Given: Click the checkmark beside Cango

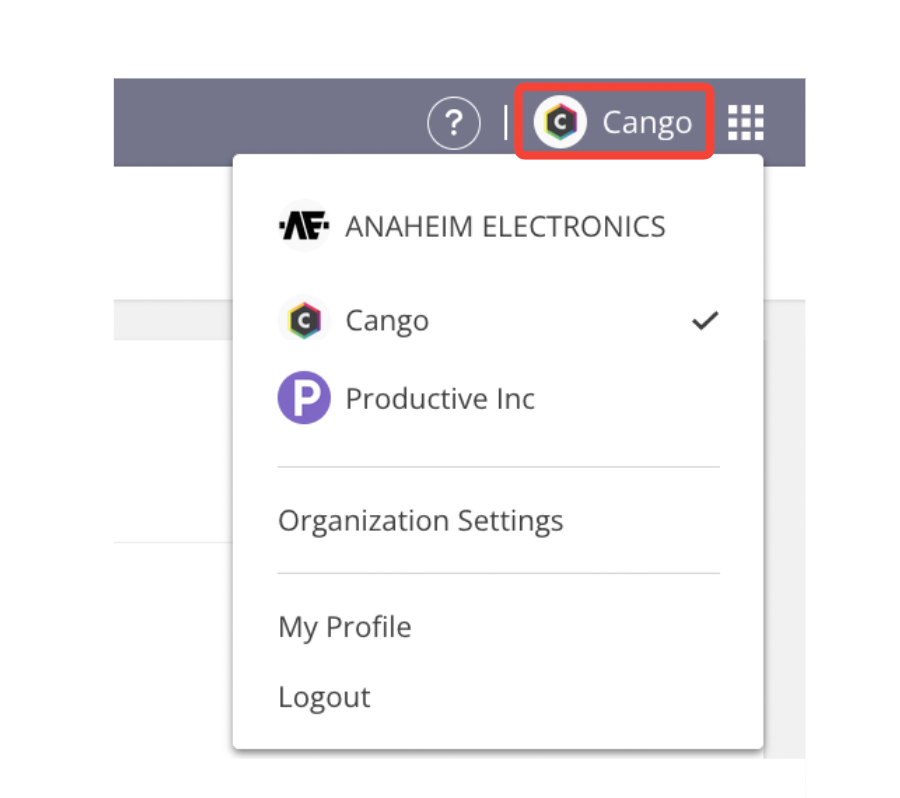Looking at the screenshot, I should coord(706,321).
